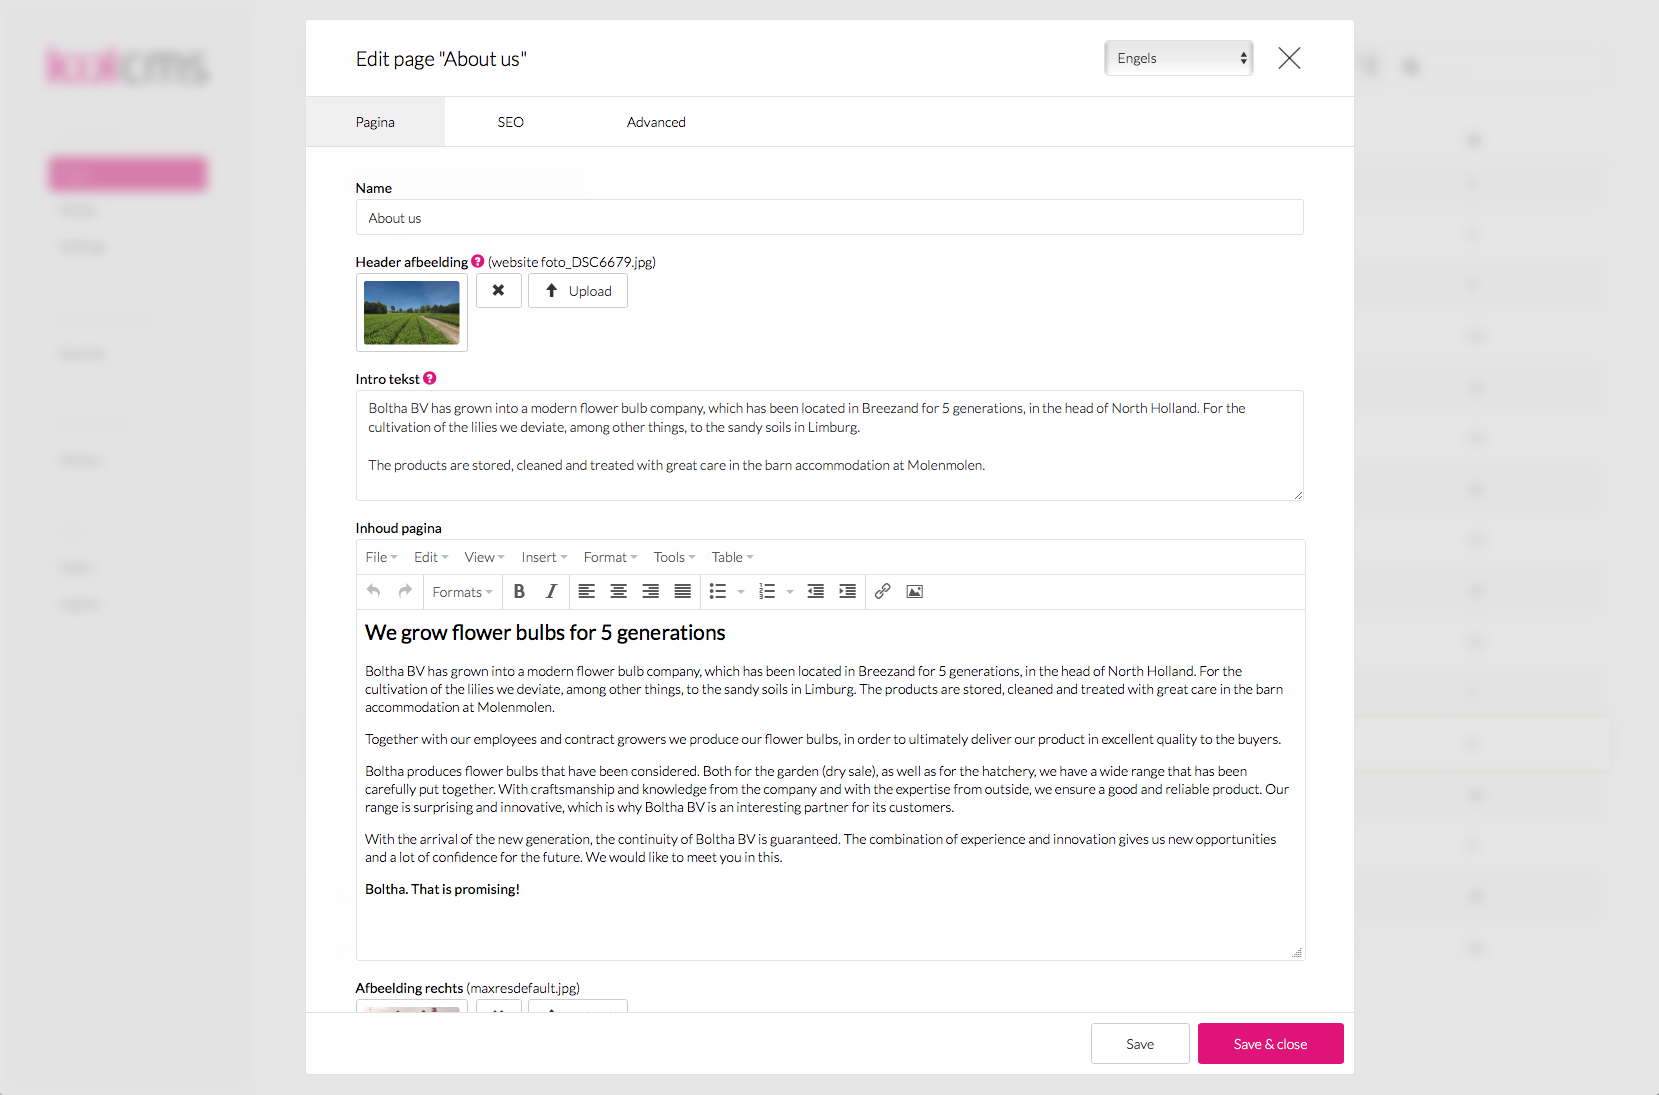Open the numbered list style options arrow
The height and width of the screenshot is (1095, 1659).
[789, 591]
